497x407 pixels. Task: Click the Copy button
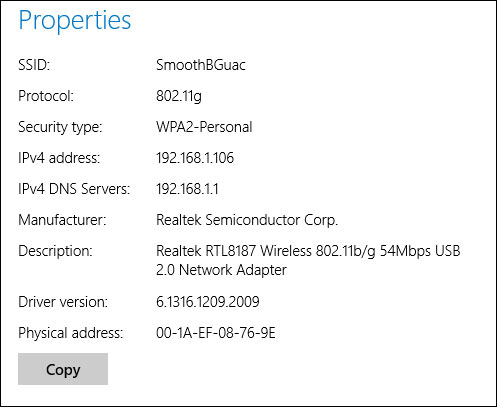(63, 369)
